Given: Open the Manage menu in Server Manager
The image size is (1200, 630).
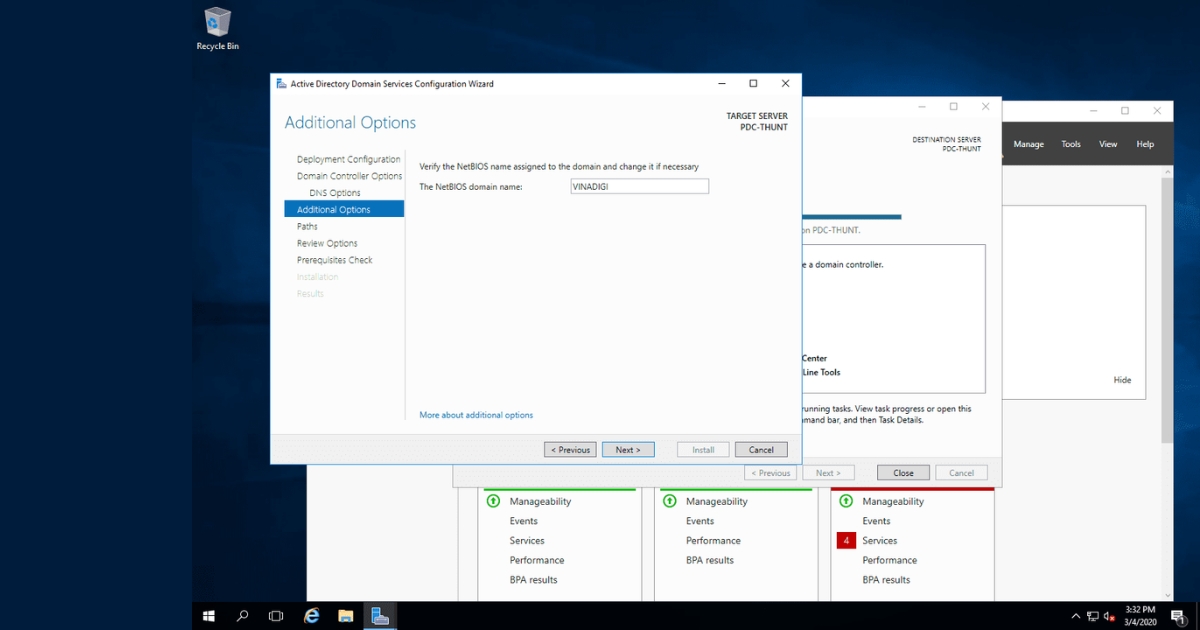Looking at the screenshot, I should click(1028, 143).
